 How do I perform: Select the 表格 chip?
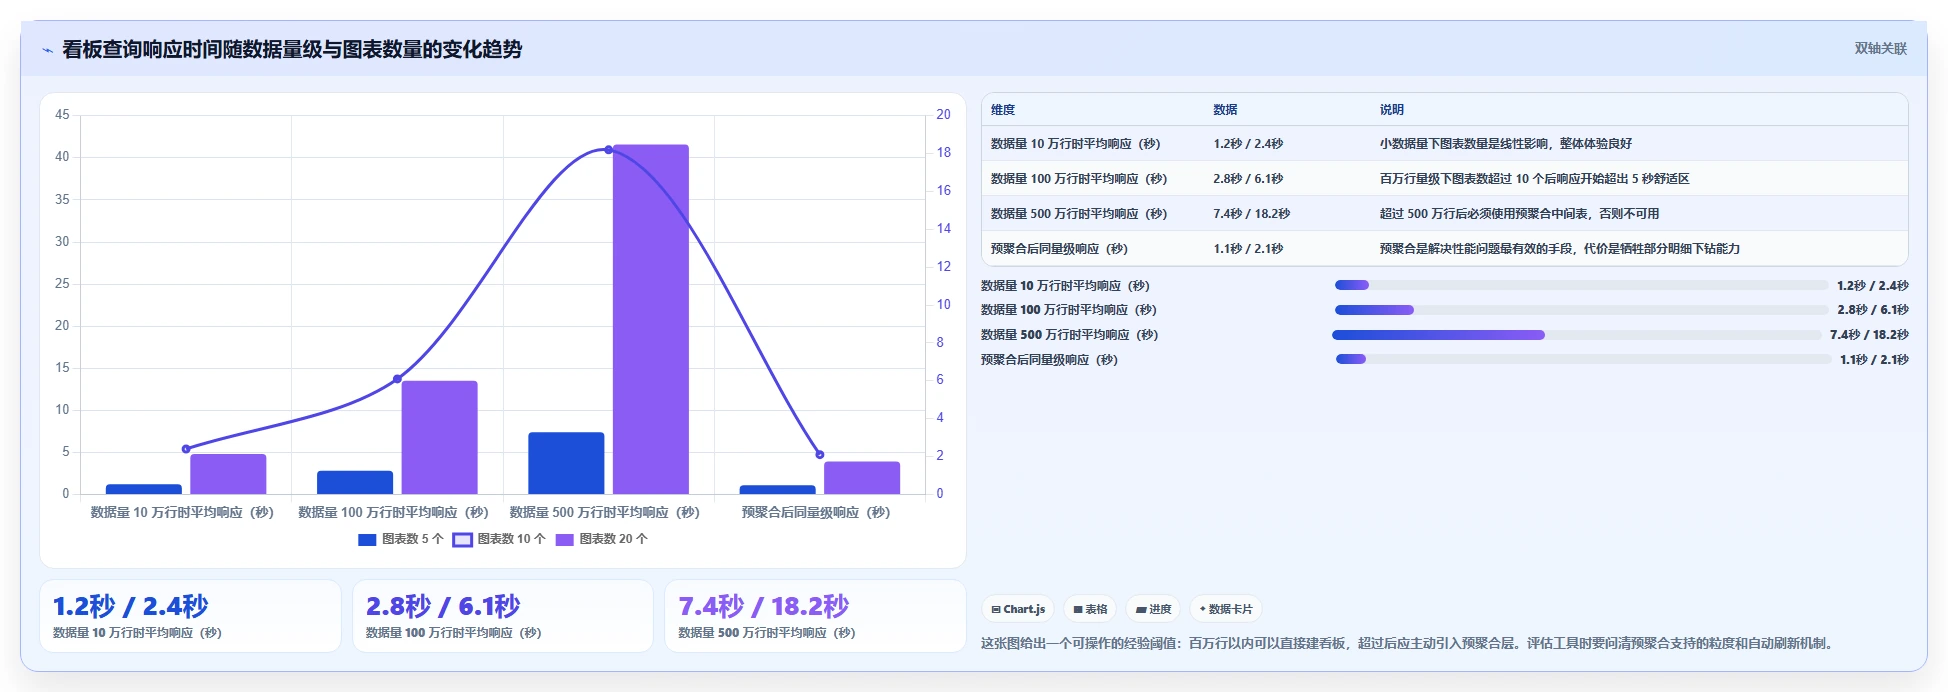1090,609
